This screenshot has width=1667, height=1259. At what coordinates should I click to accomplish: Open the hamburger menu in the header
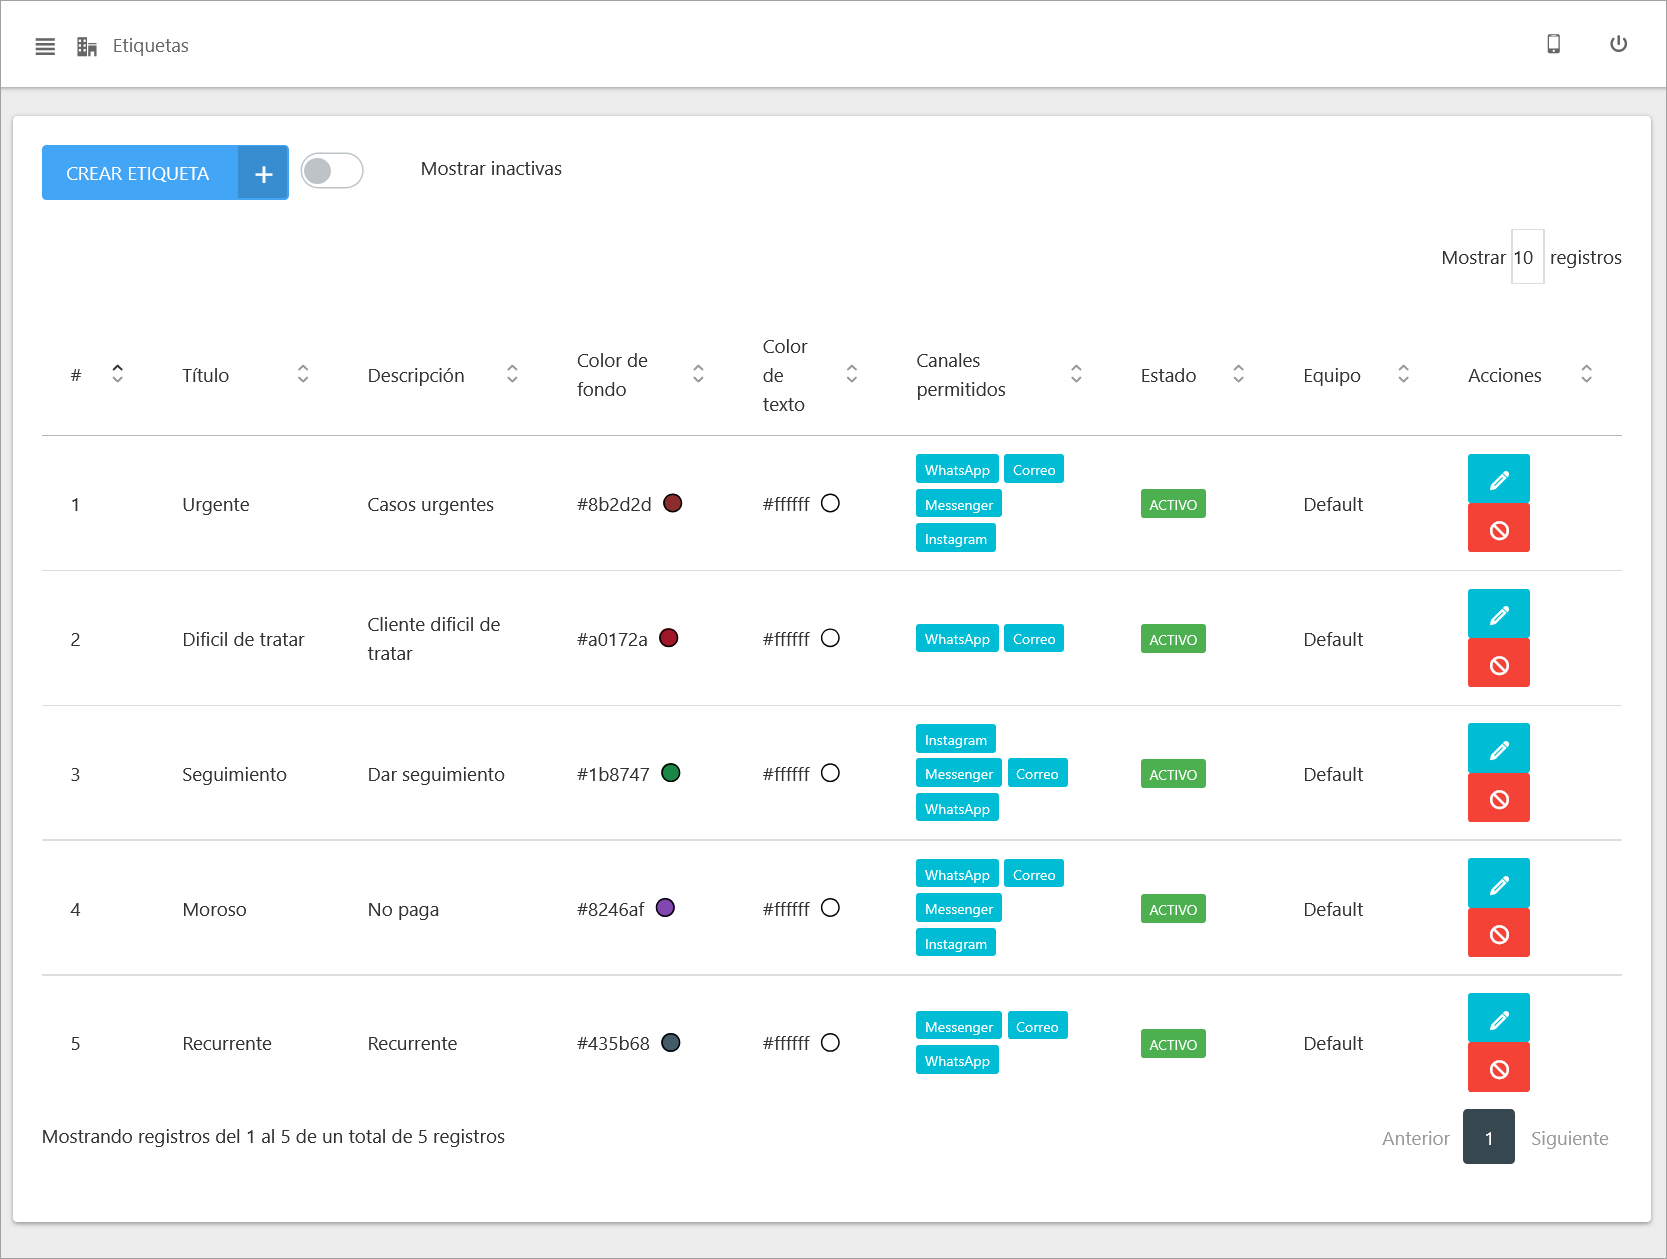(45, 46)
